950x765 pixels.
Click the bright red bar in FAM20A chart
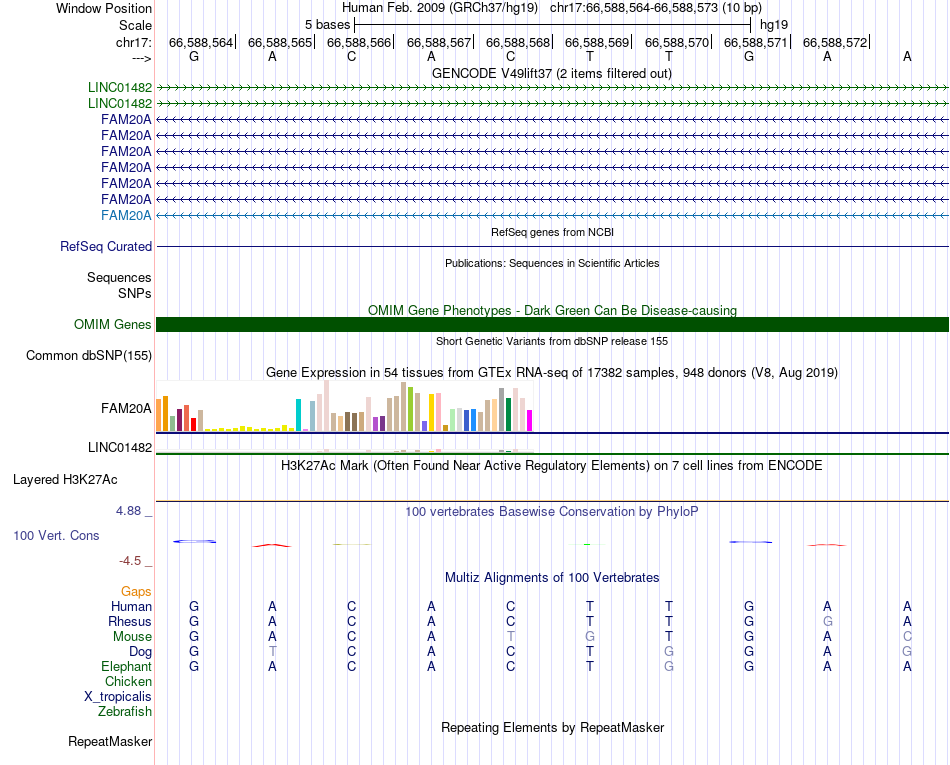[193, 424]
